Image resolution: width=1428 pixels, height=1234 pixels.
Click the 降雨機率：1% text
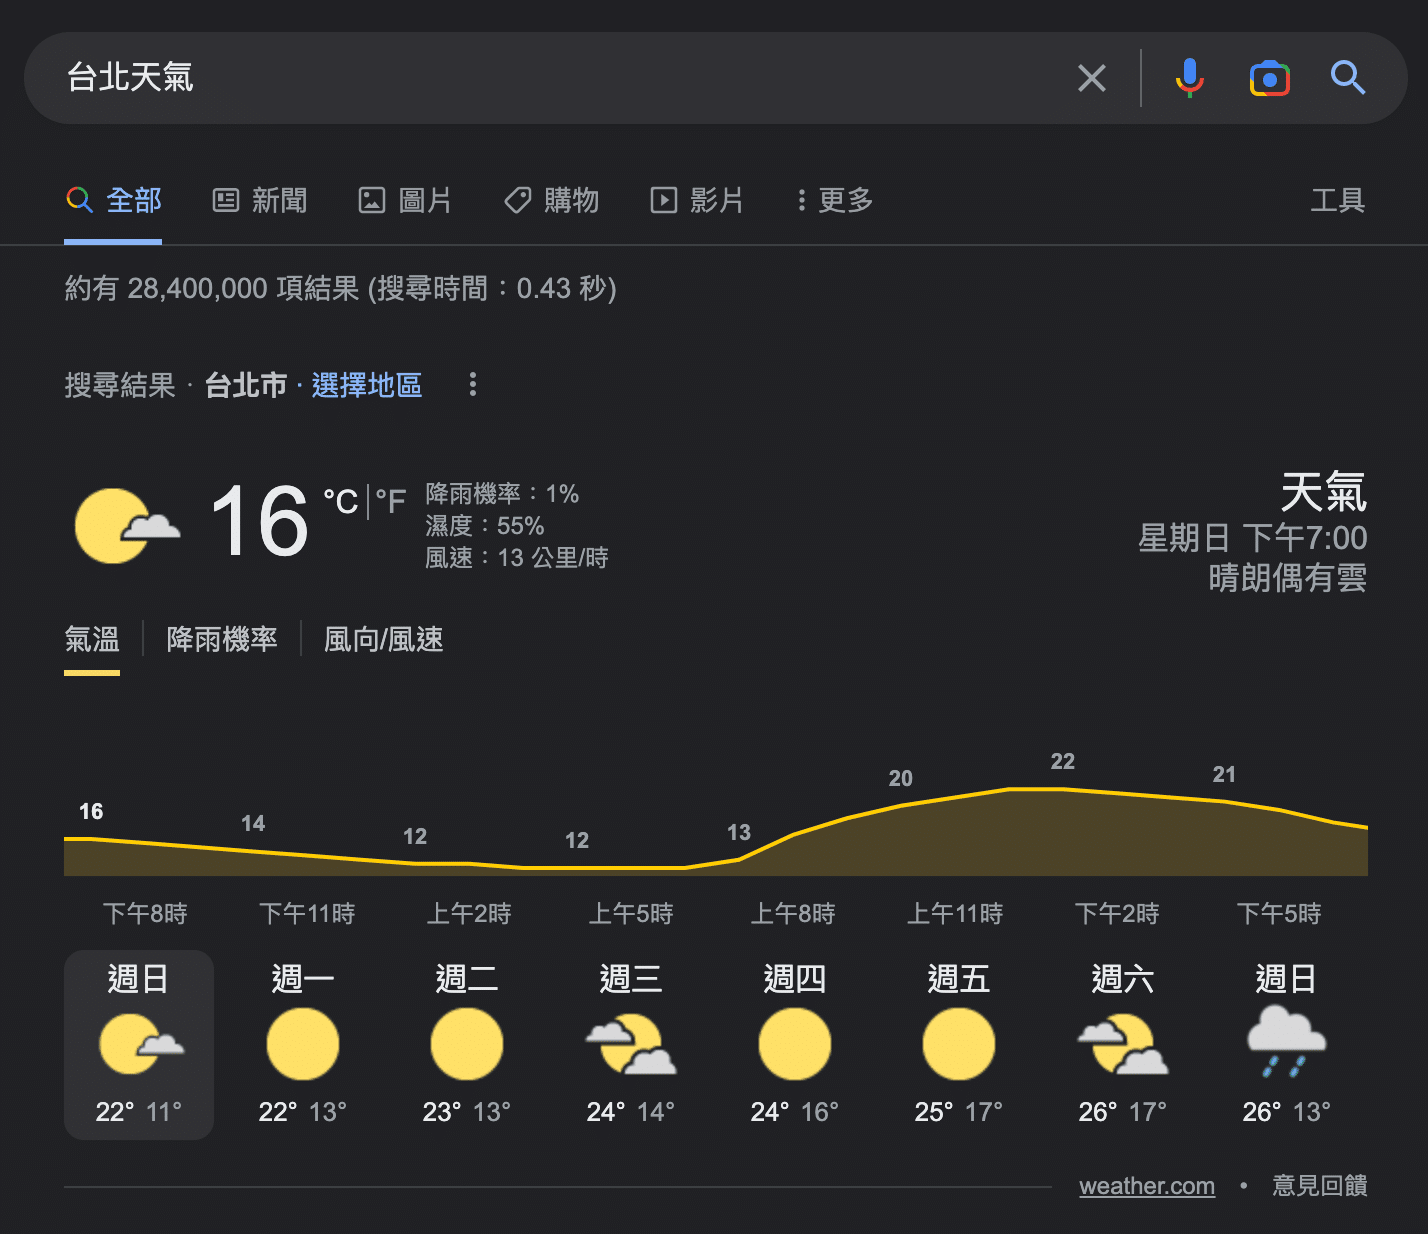[x=502, y=494]
